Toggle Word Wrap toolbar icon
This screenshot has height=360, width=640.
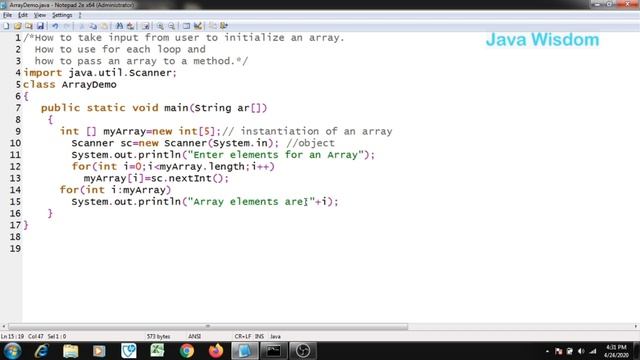point(146,26)
